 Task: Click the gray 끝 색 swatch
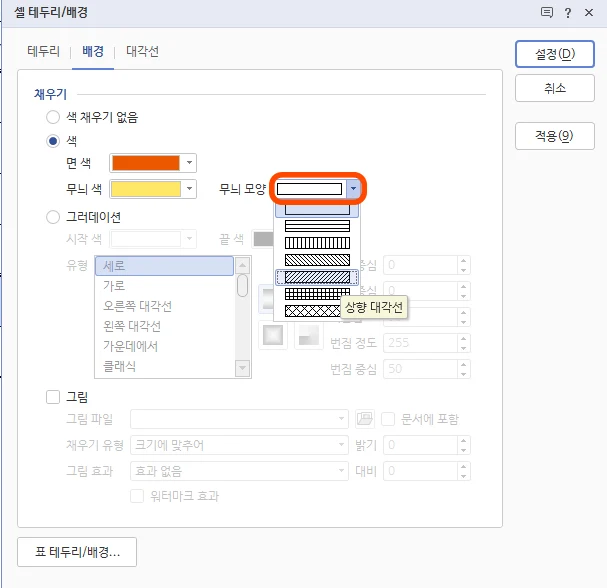pos(264,239)
